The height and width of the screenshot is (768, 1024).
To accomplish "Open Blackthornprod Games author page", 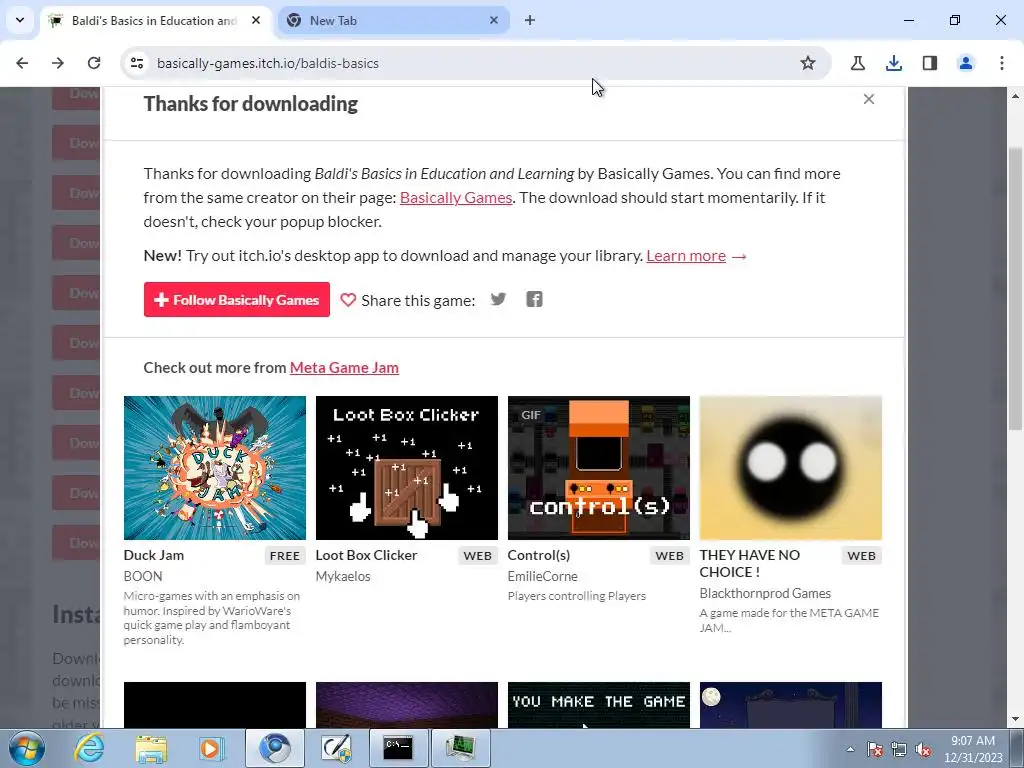I will pos(765,594).
